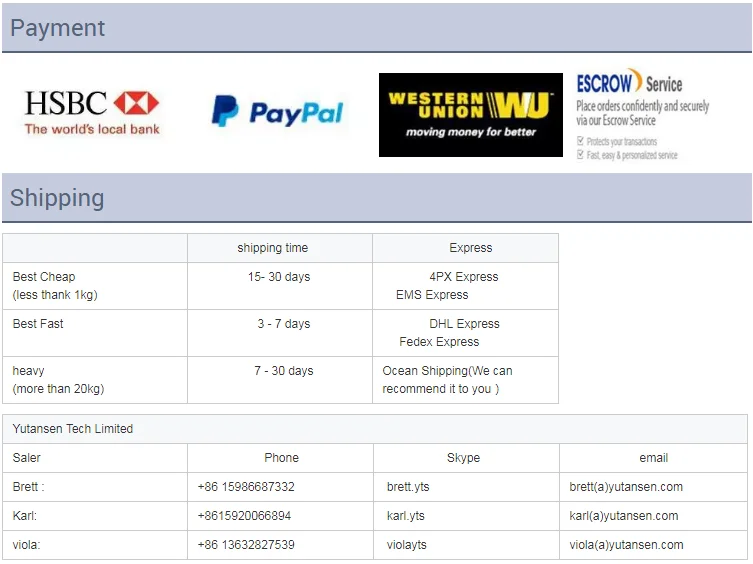Click the 'Fedex Express' text
753x564 pixels.
pos(439,342)
